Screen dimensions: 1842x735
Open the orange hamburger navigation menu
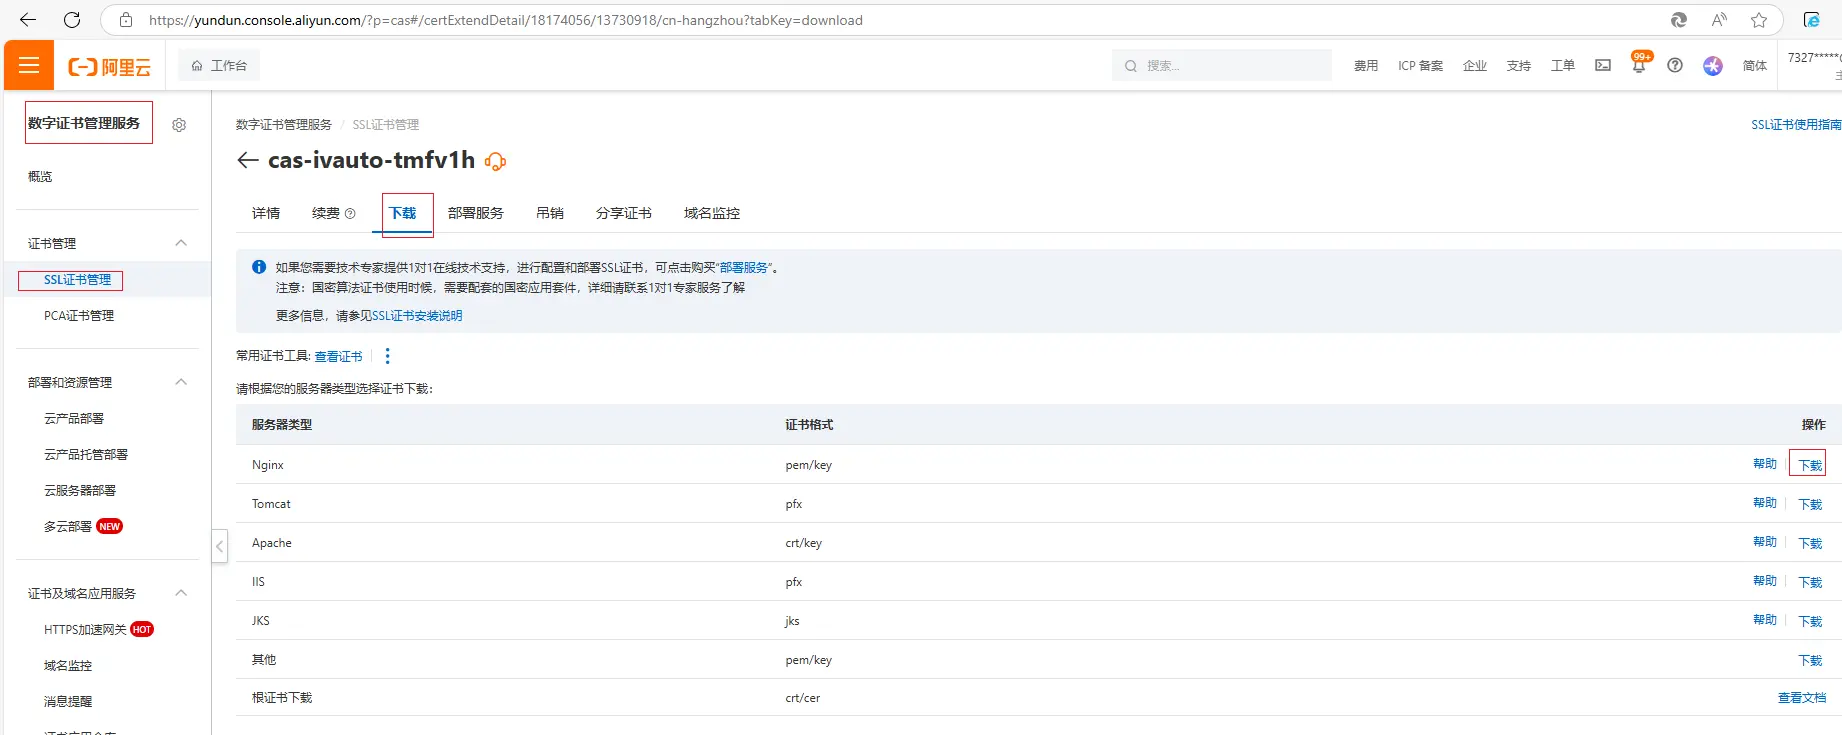(29, 66)
